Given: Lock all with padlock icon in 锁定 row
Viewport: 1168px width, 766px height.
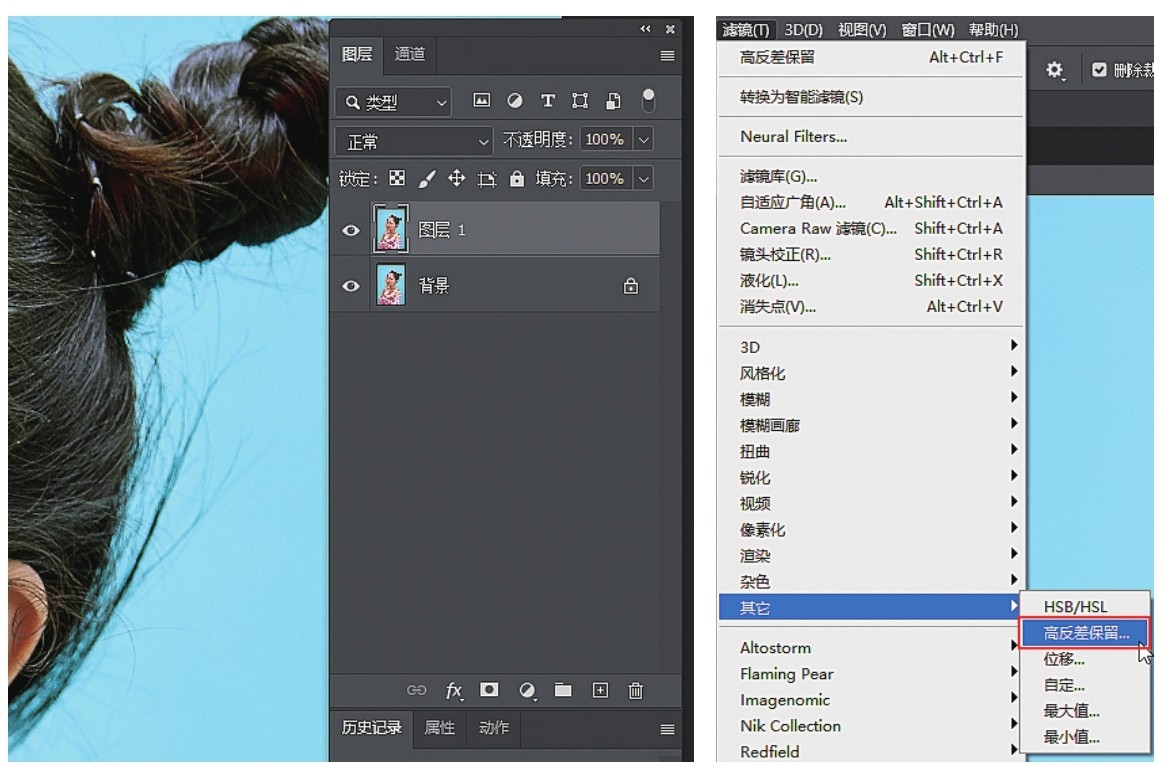Looking at the screenshot, I should point(517,179).
